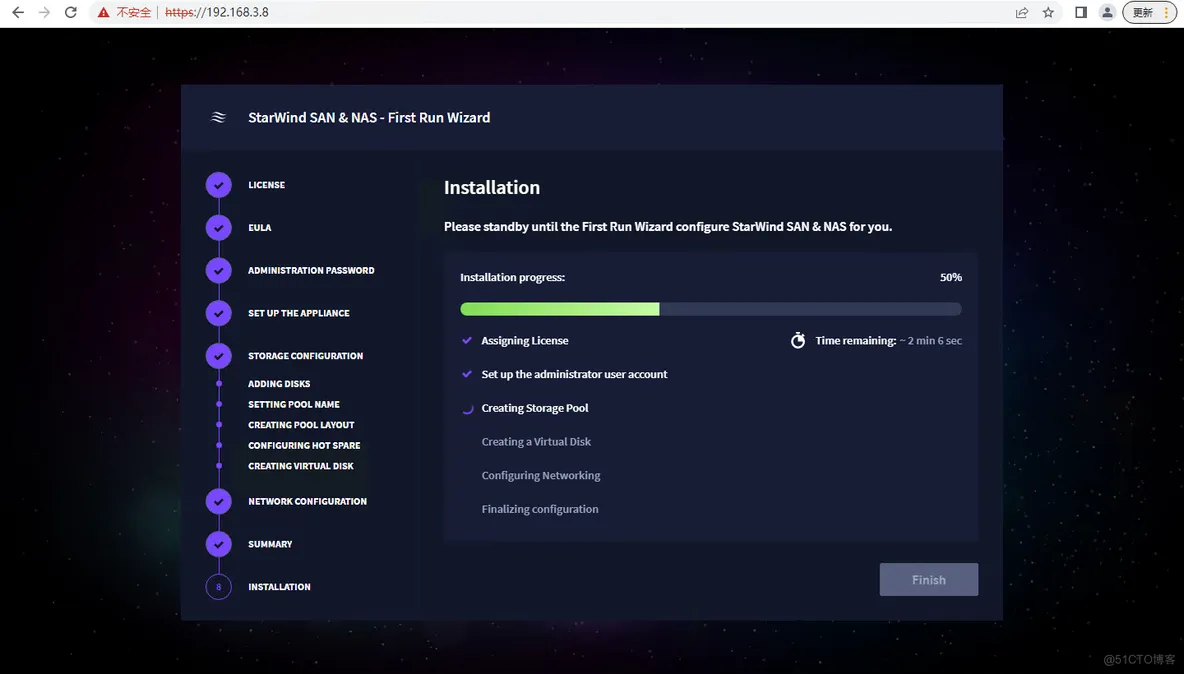
Task: Click the Network Configuration step checkmark circle
Action: [219, 501]
